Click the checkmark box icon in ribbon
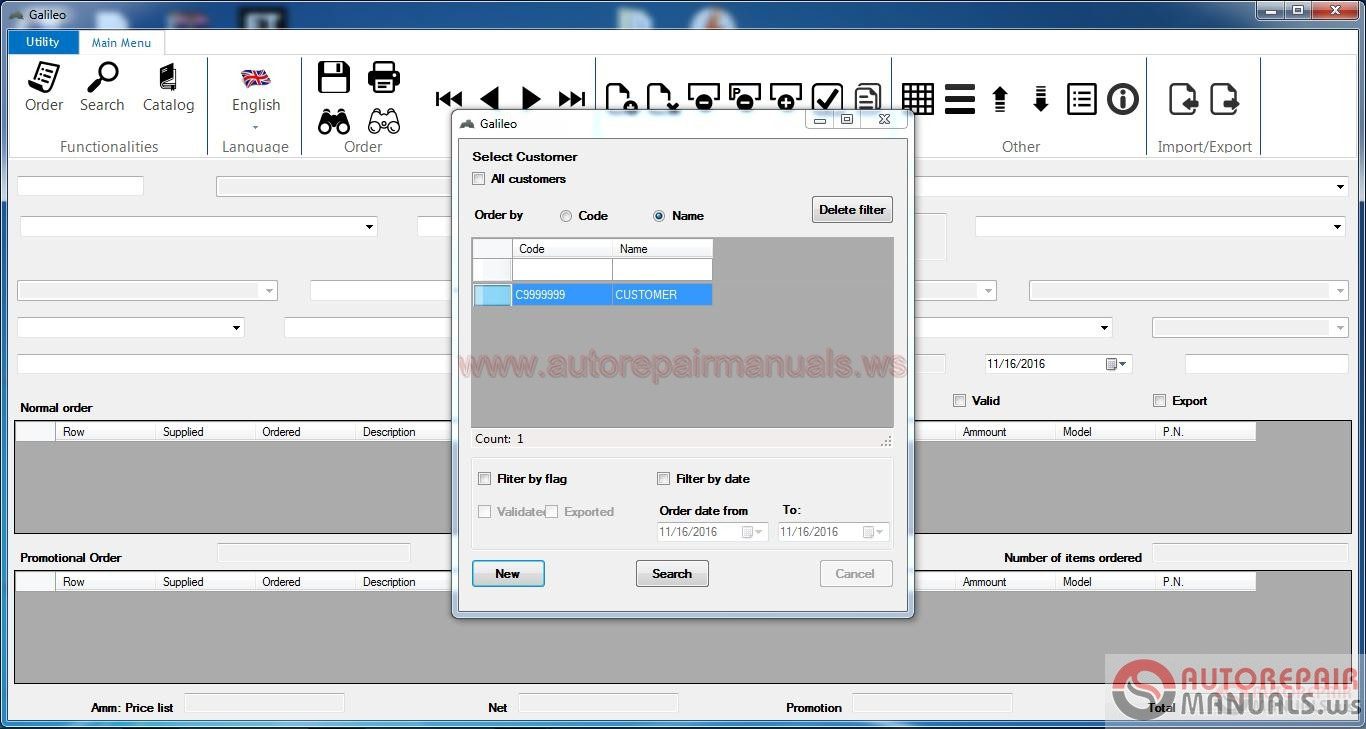Image resolution: width=1366 pixels, height=729 pixels. (x=827, y=97)
